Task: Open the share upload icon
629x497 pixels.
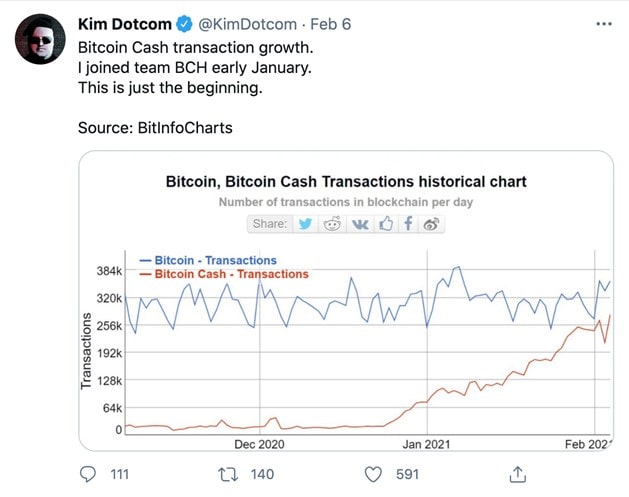Action: (x=517, y=474)
